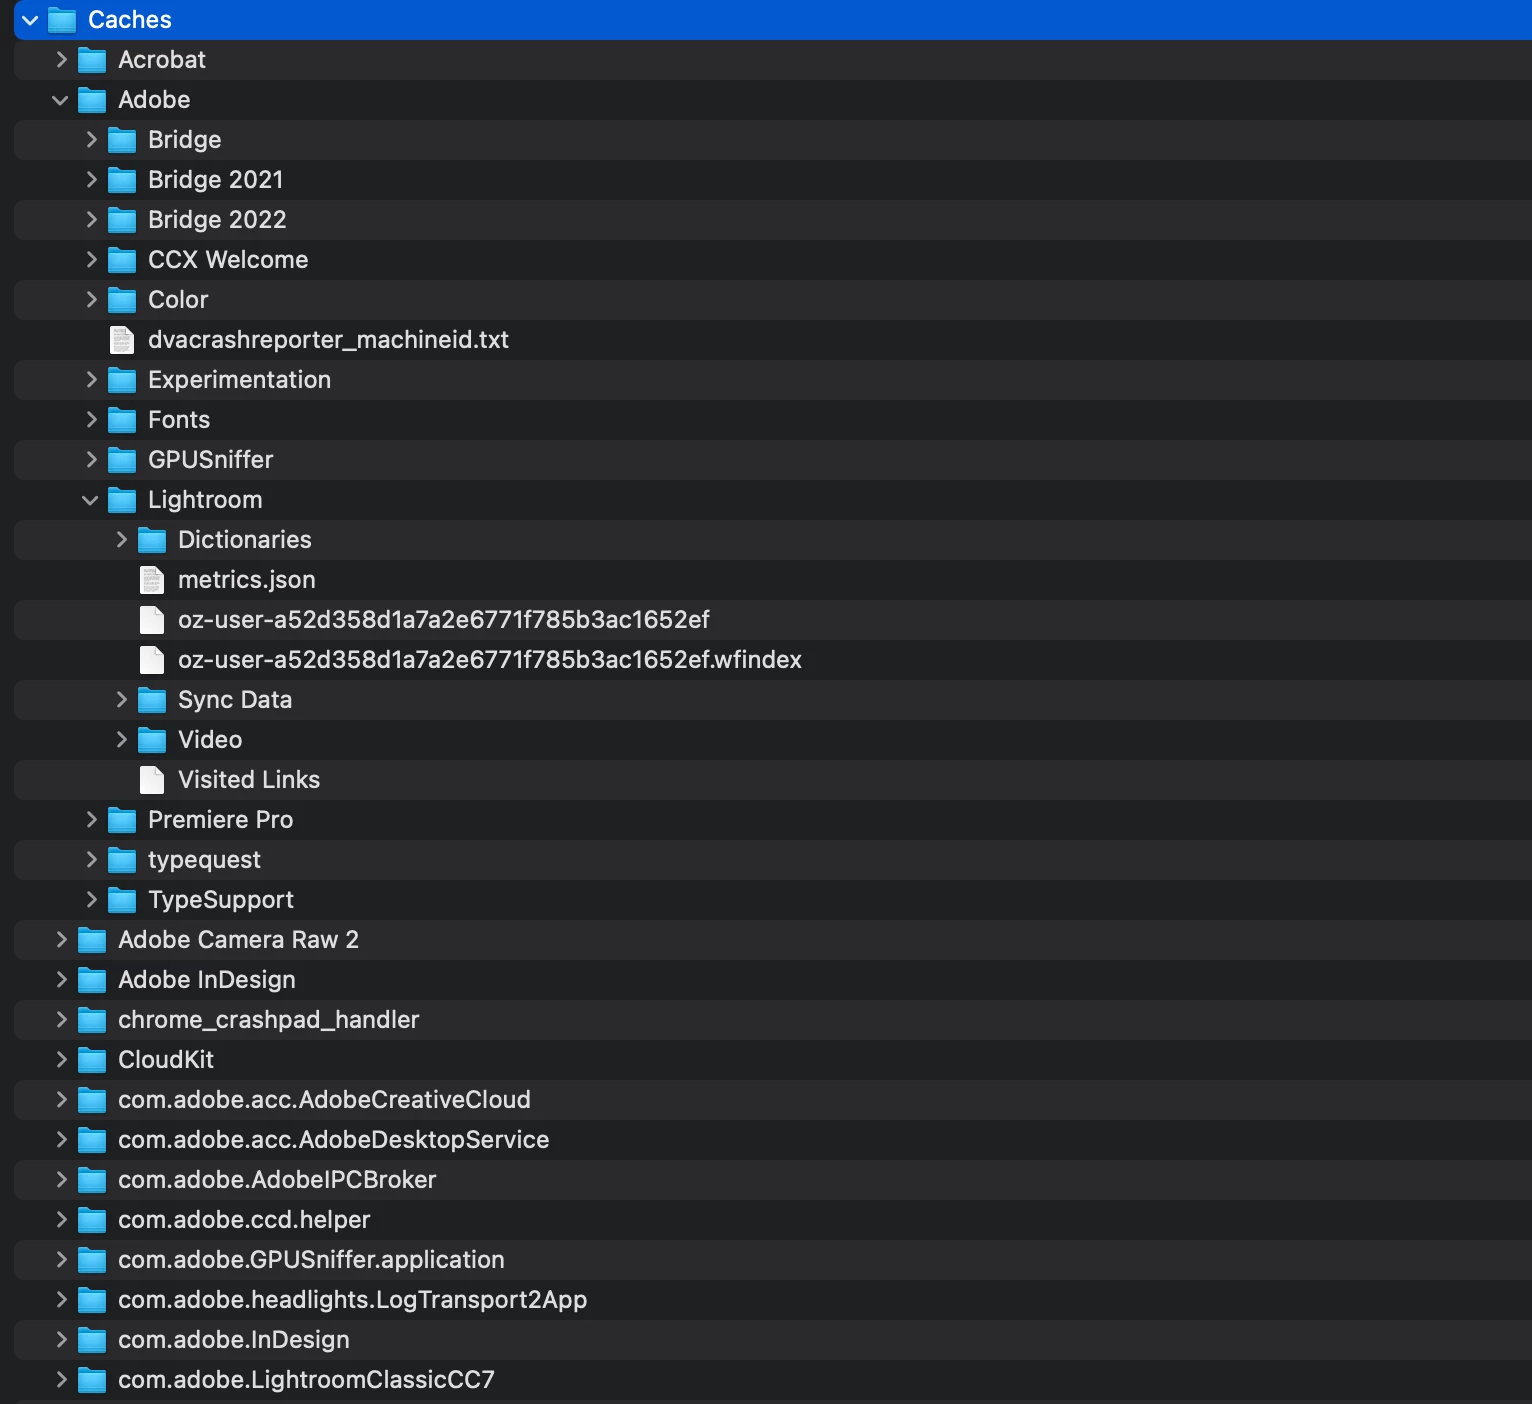Click the Visited Links file icon
The width and height of the screenshot is (1532, 1404).
point(152,780)
